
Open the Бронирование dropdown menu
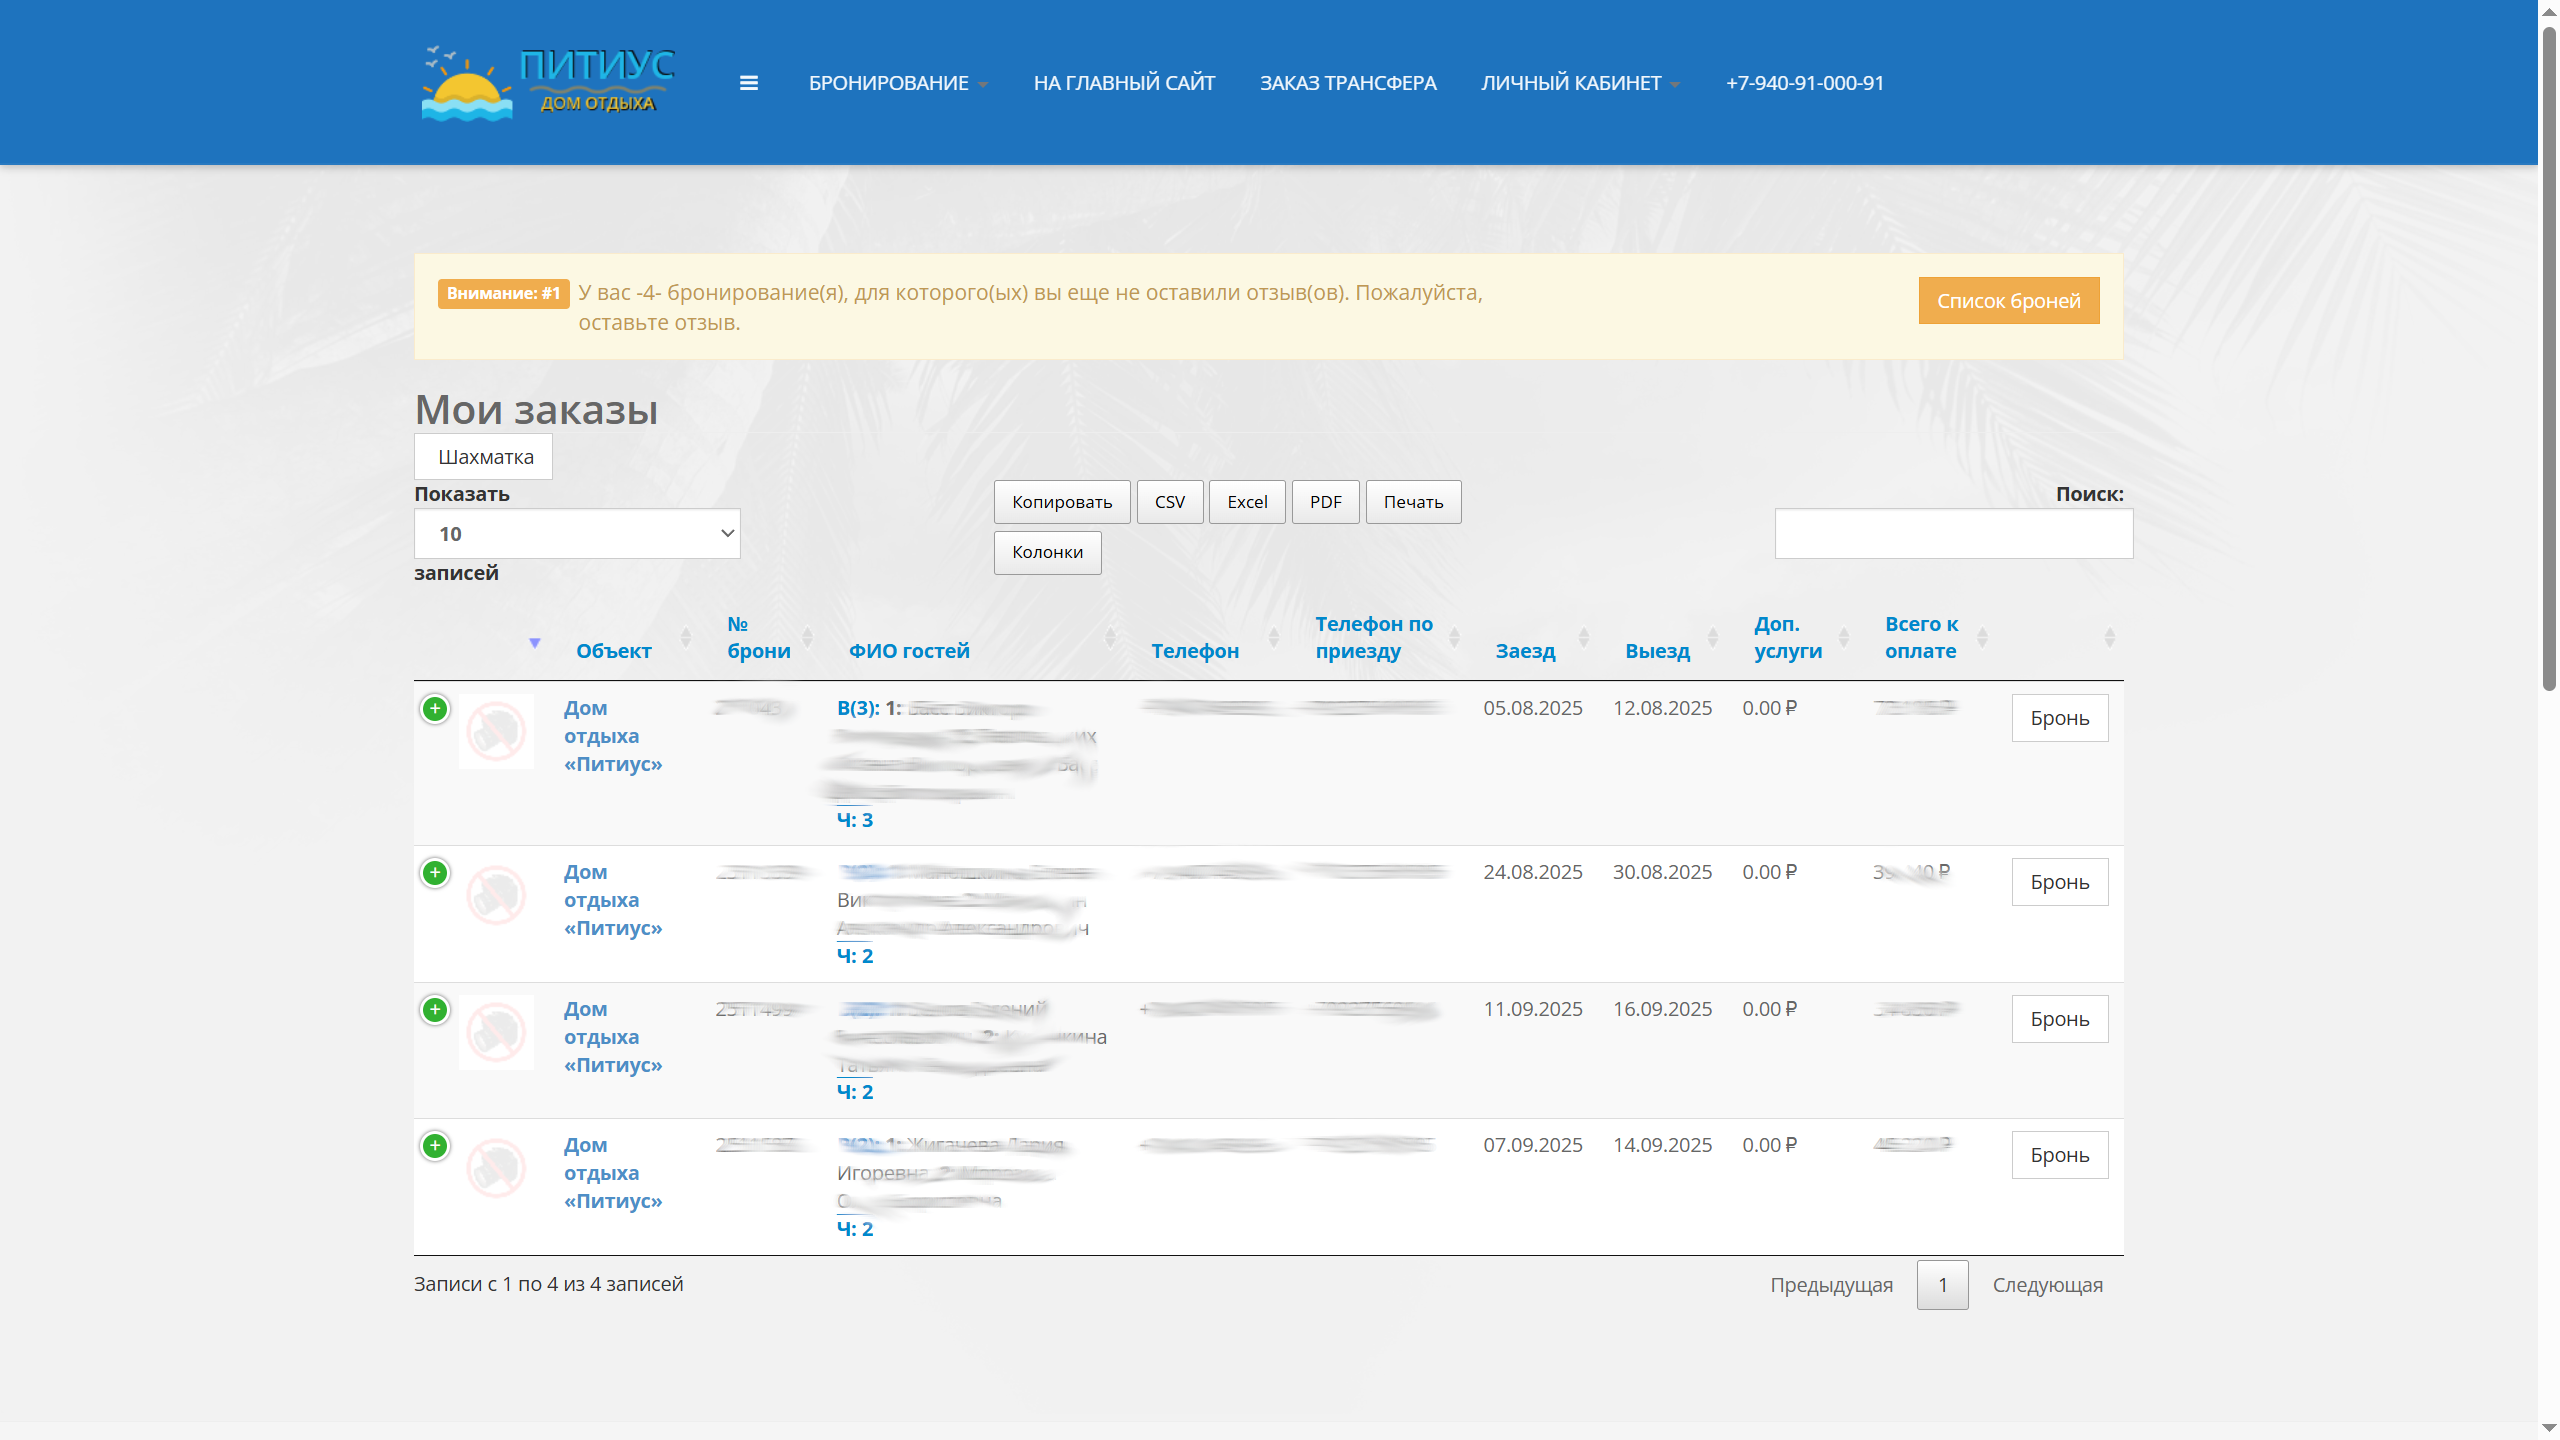[898, 83]
